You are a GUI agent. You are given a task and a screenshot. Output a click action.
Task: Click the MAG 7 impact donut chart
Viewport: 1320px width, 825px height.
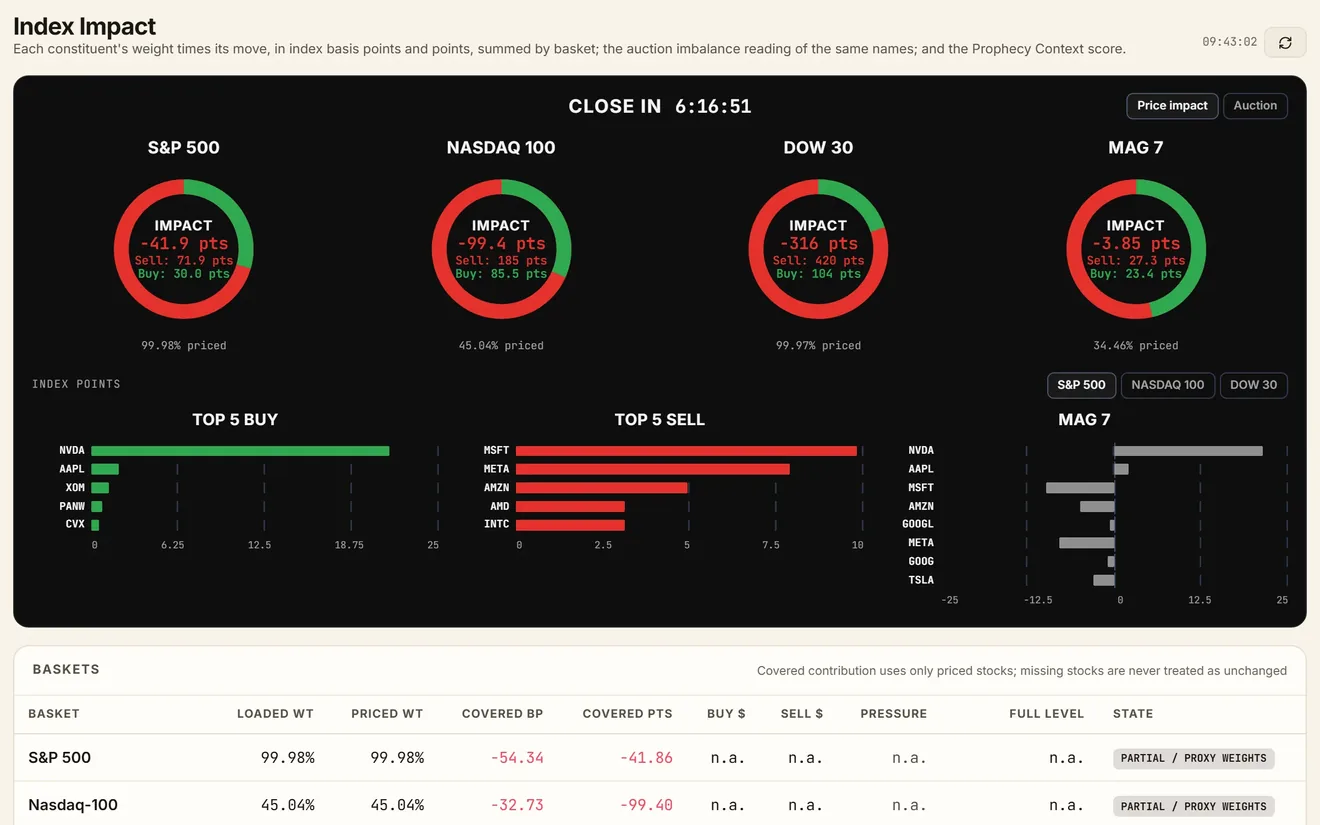pos(1136,249)
